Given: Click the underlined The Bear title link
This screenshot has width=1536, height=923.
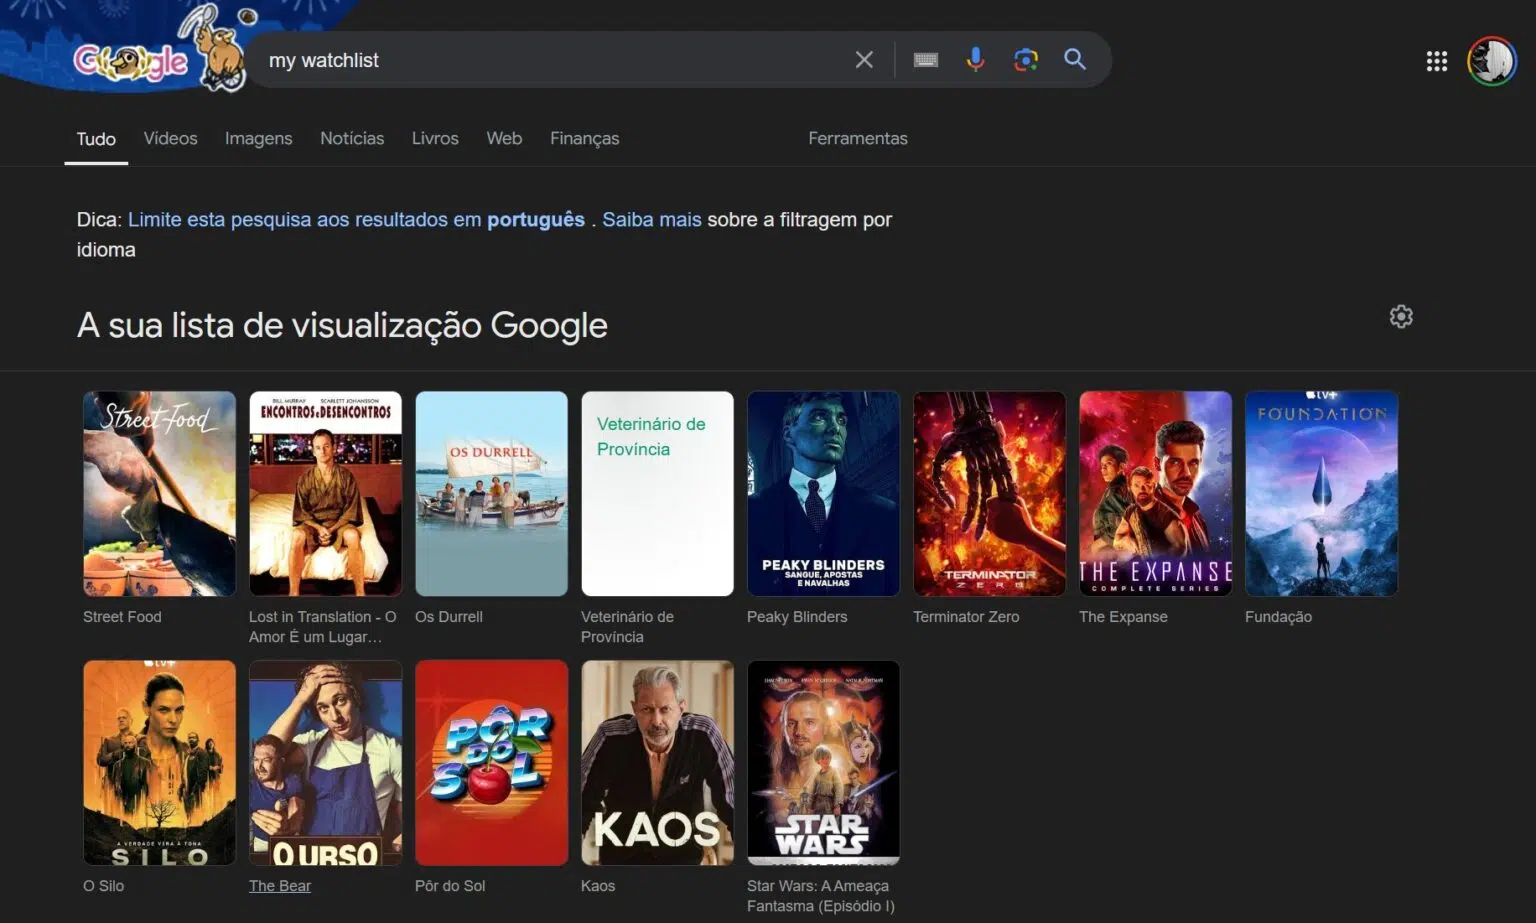Looking at the screenshot, I should click(x=280, y=886).
